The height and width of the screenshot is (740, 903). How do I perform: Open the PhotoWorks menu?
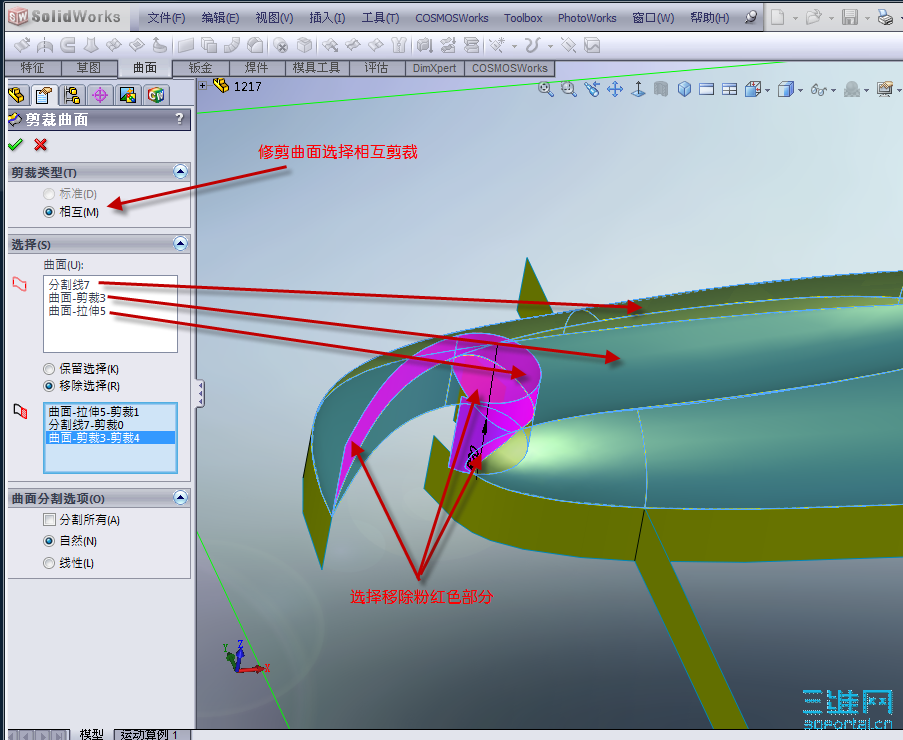(x=587, y=18)
